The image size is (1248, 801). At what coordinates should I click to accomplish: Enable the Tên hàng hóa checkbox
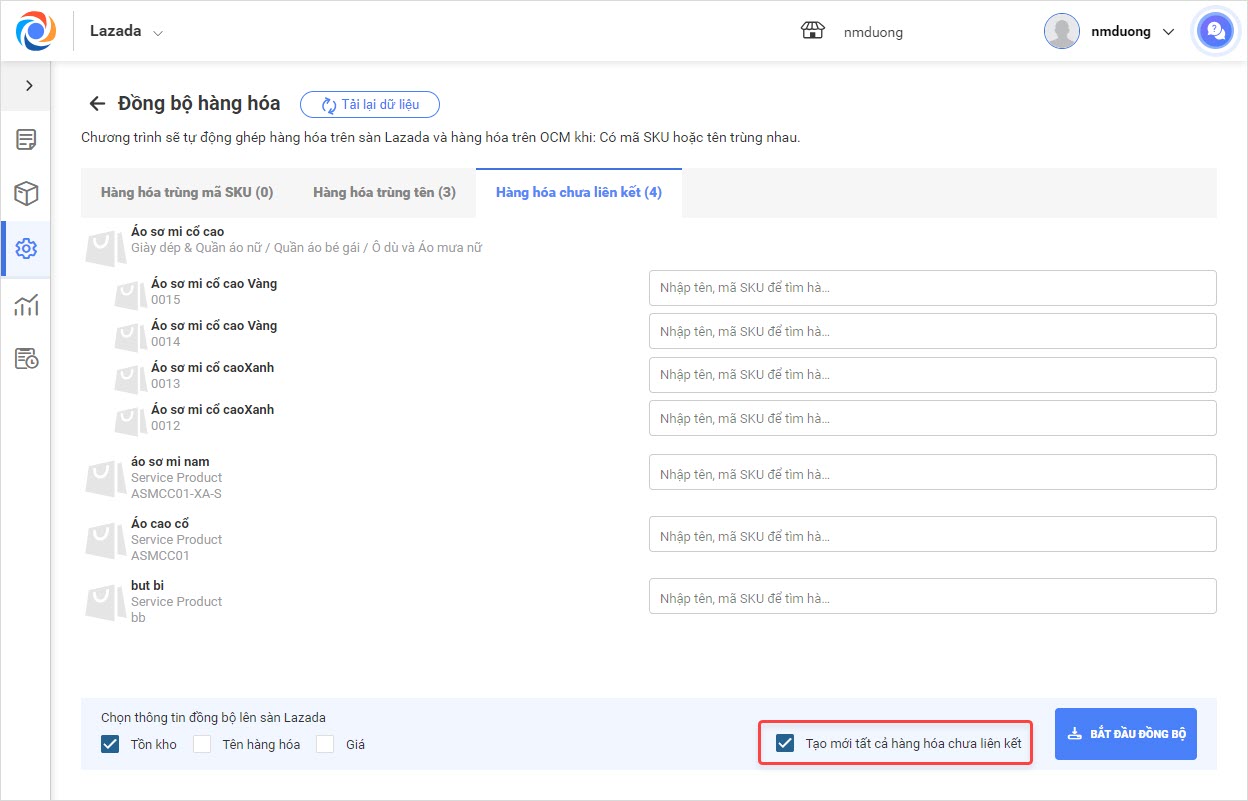click(x=202, y=744)
